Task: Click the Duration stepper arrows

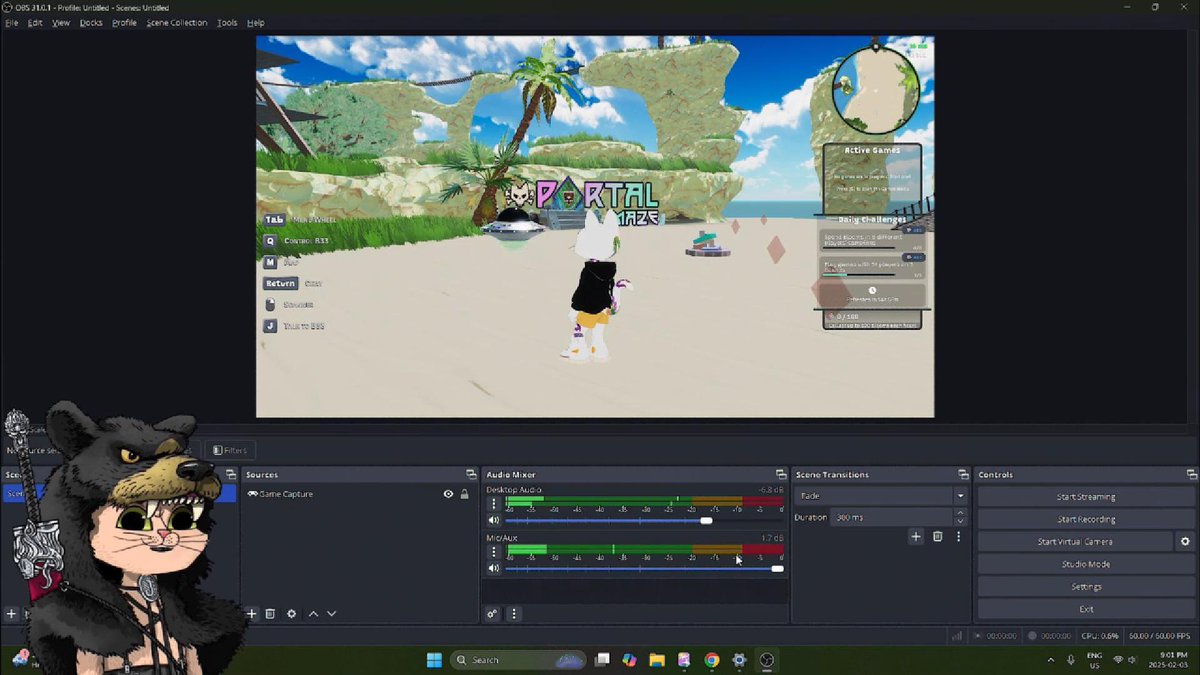Action: 960,517
